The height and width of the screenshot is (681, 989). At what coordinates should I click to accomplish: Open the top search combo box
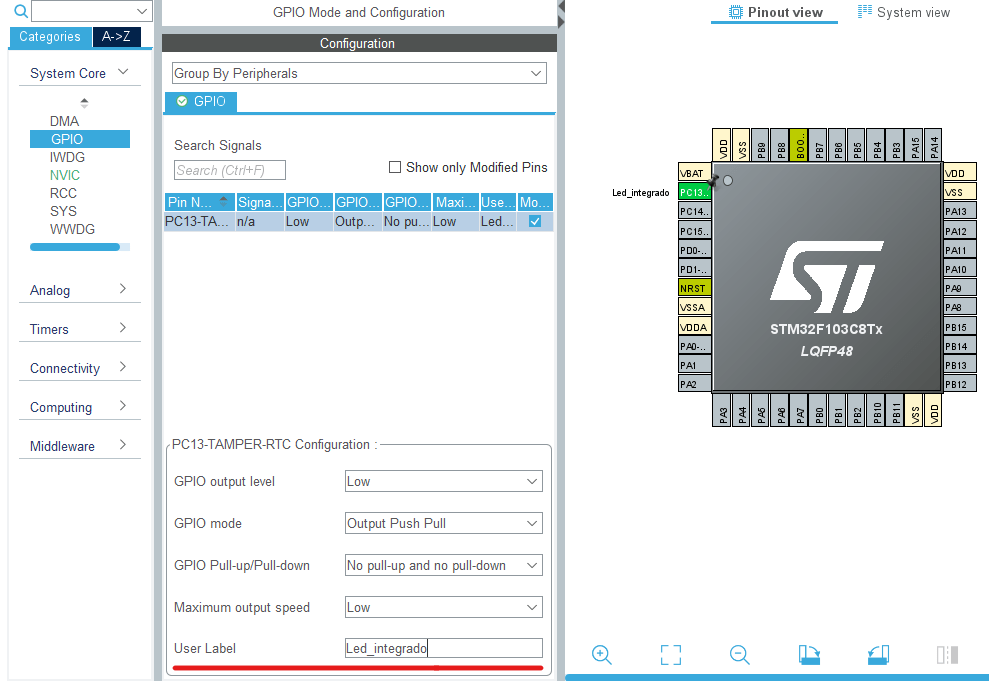click(91, 11)
